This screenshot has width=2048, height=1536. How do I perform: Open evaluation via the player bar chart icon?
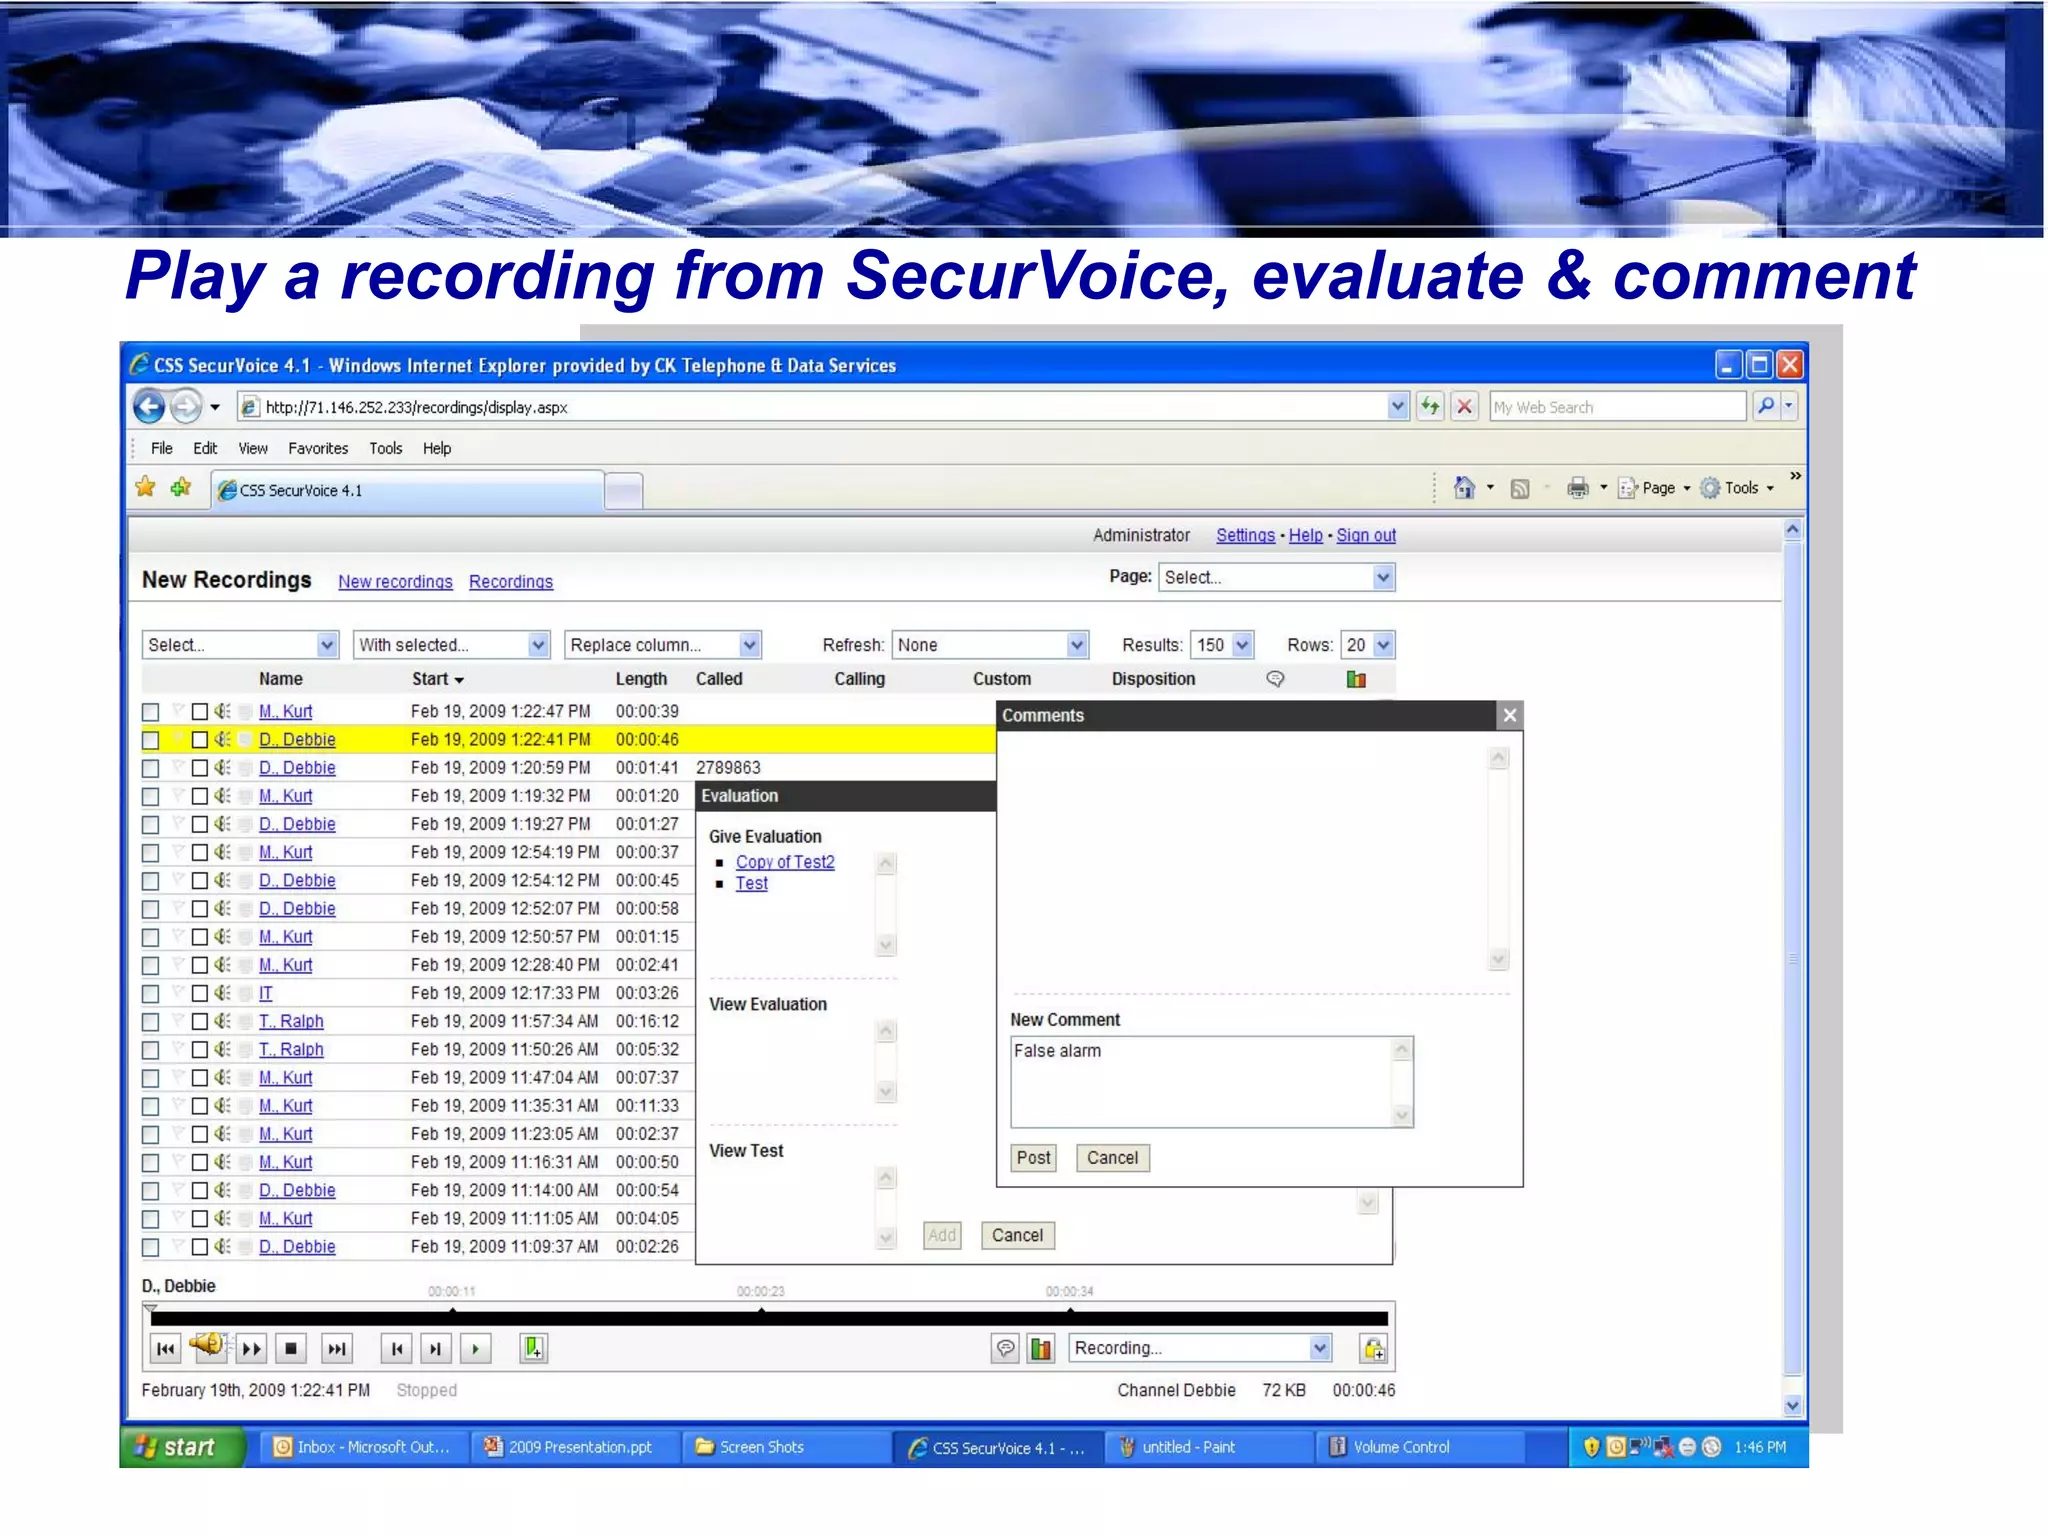[1041, 1349]
